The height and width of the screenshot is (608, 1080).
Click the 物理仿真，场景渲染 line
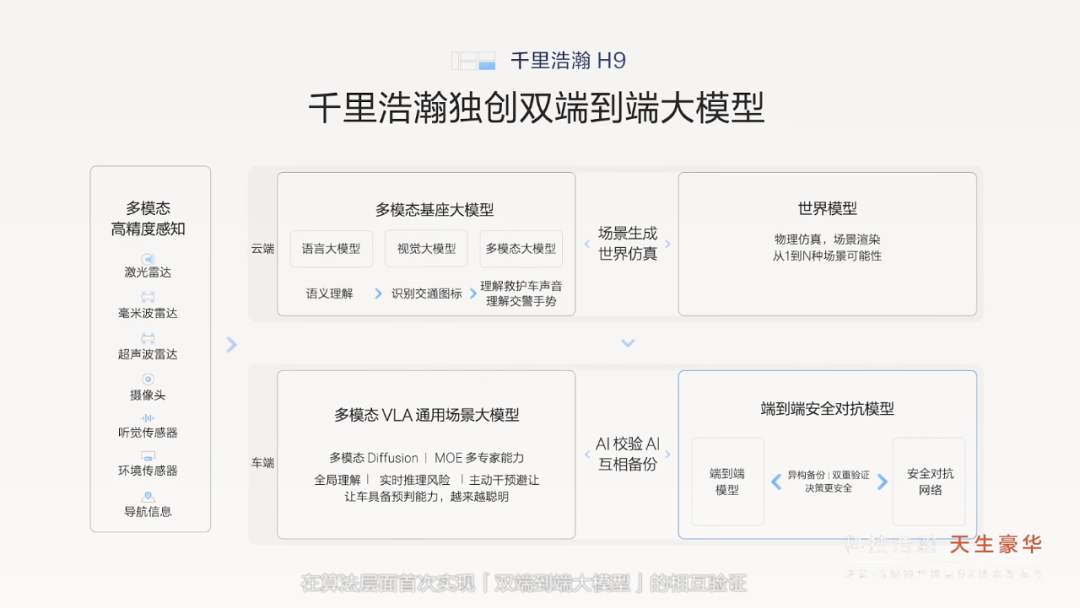(x=827, y=240)
